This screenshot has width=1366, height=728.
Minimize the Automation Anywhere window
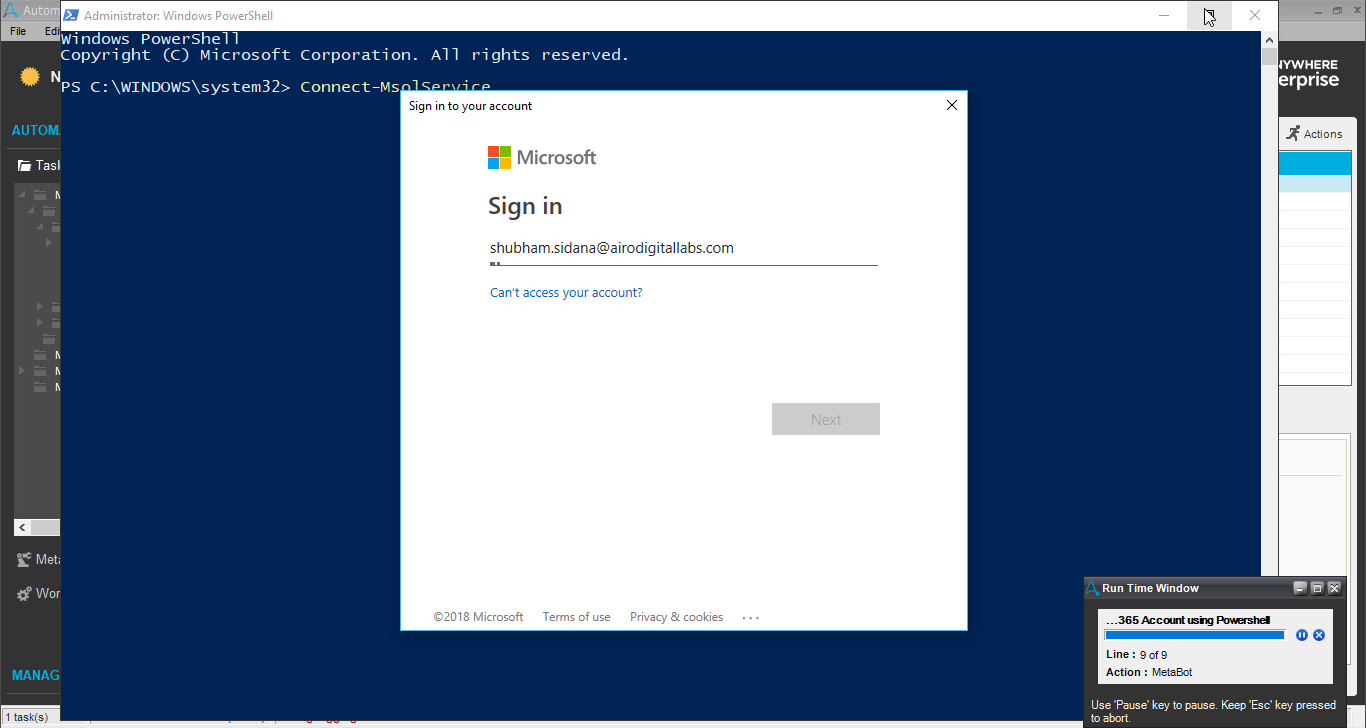pyautogui.click(x=1319, y=10)
